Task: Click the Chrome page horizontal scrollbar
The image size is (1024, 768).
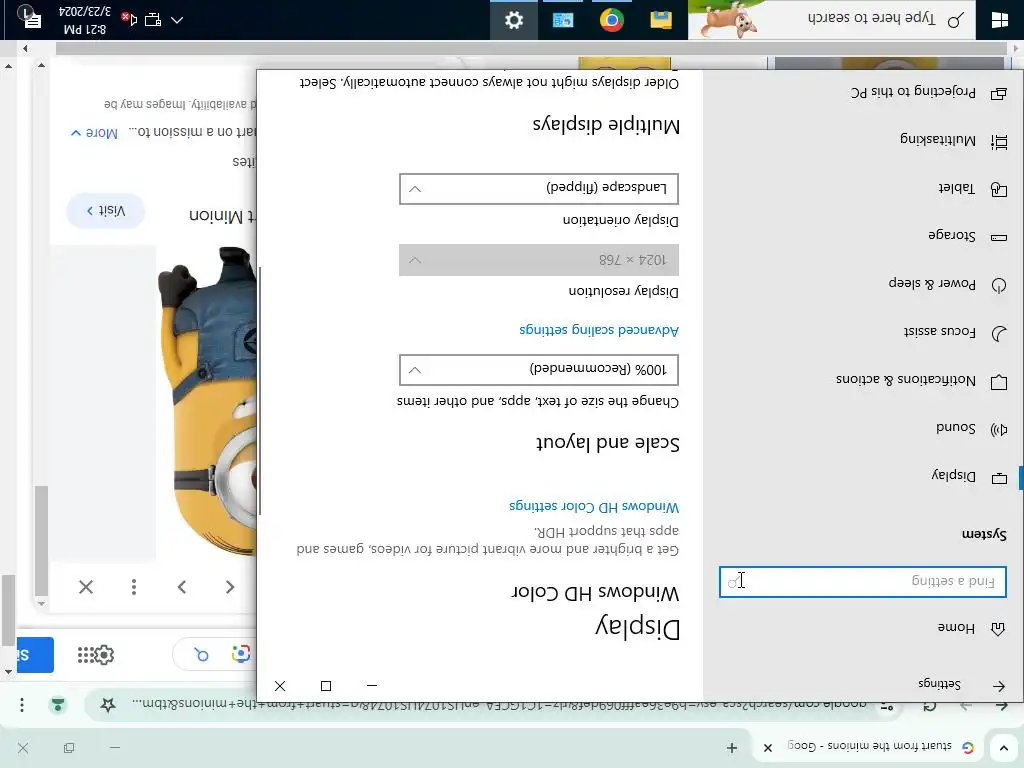Action: click(x=530, y=48)
